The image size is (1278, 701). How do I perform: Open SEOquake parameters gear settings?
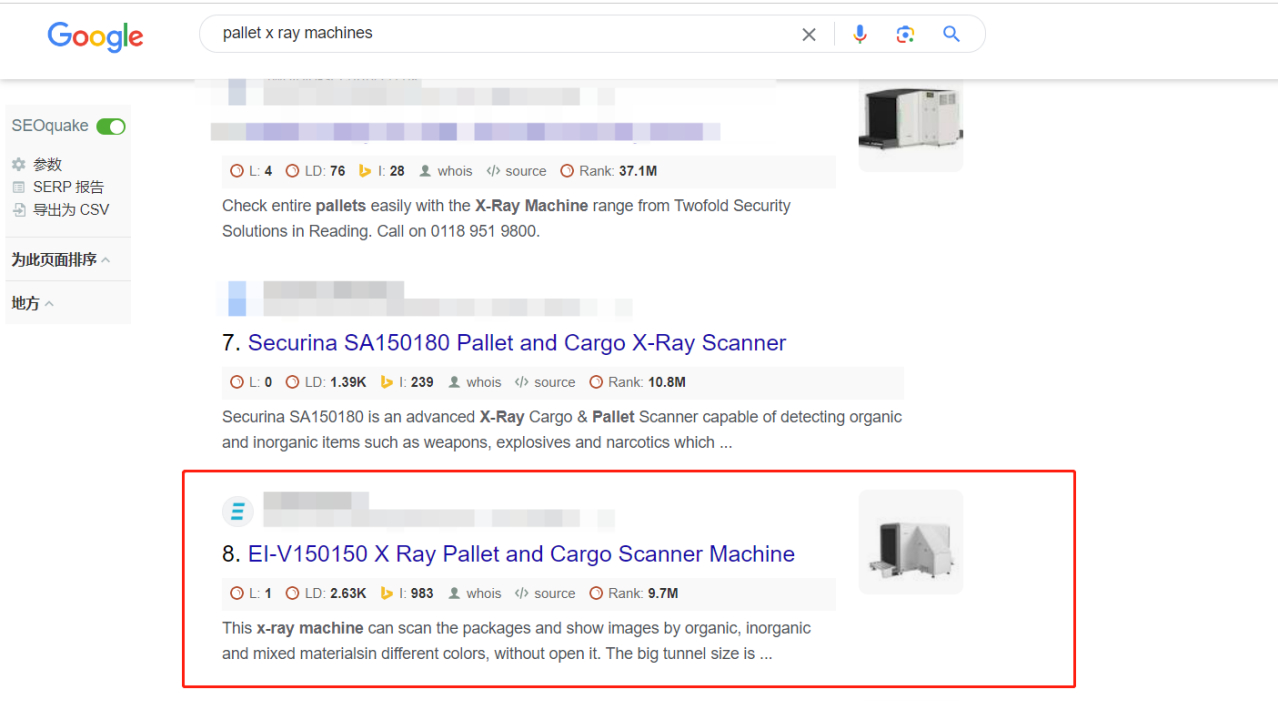(19, 164)
